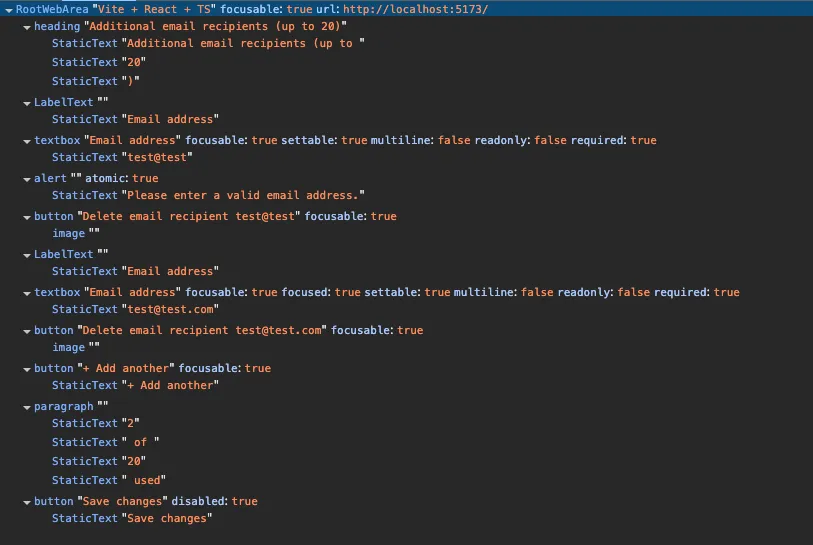Collapse the heading node disclosure triangle

26,27
